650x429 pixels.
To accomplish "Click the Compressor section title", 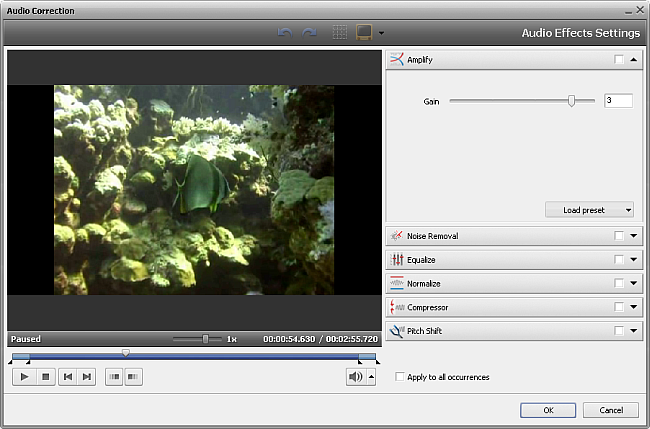I will click(x=427, y=307).
